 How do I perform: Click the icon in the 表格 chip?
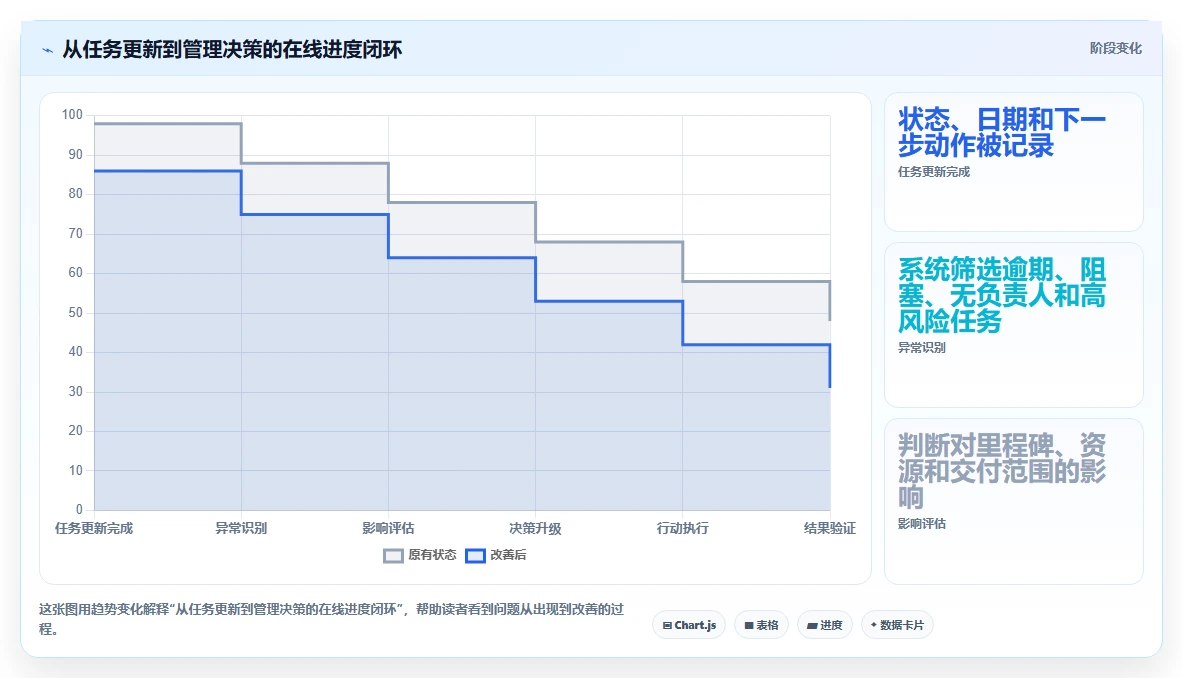coord(748,625)
